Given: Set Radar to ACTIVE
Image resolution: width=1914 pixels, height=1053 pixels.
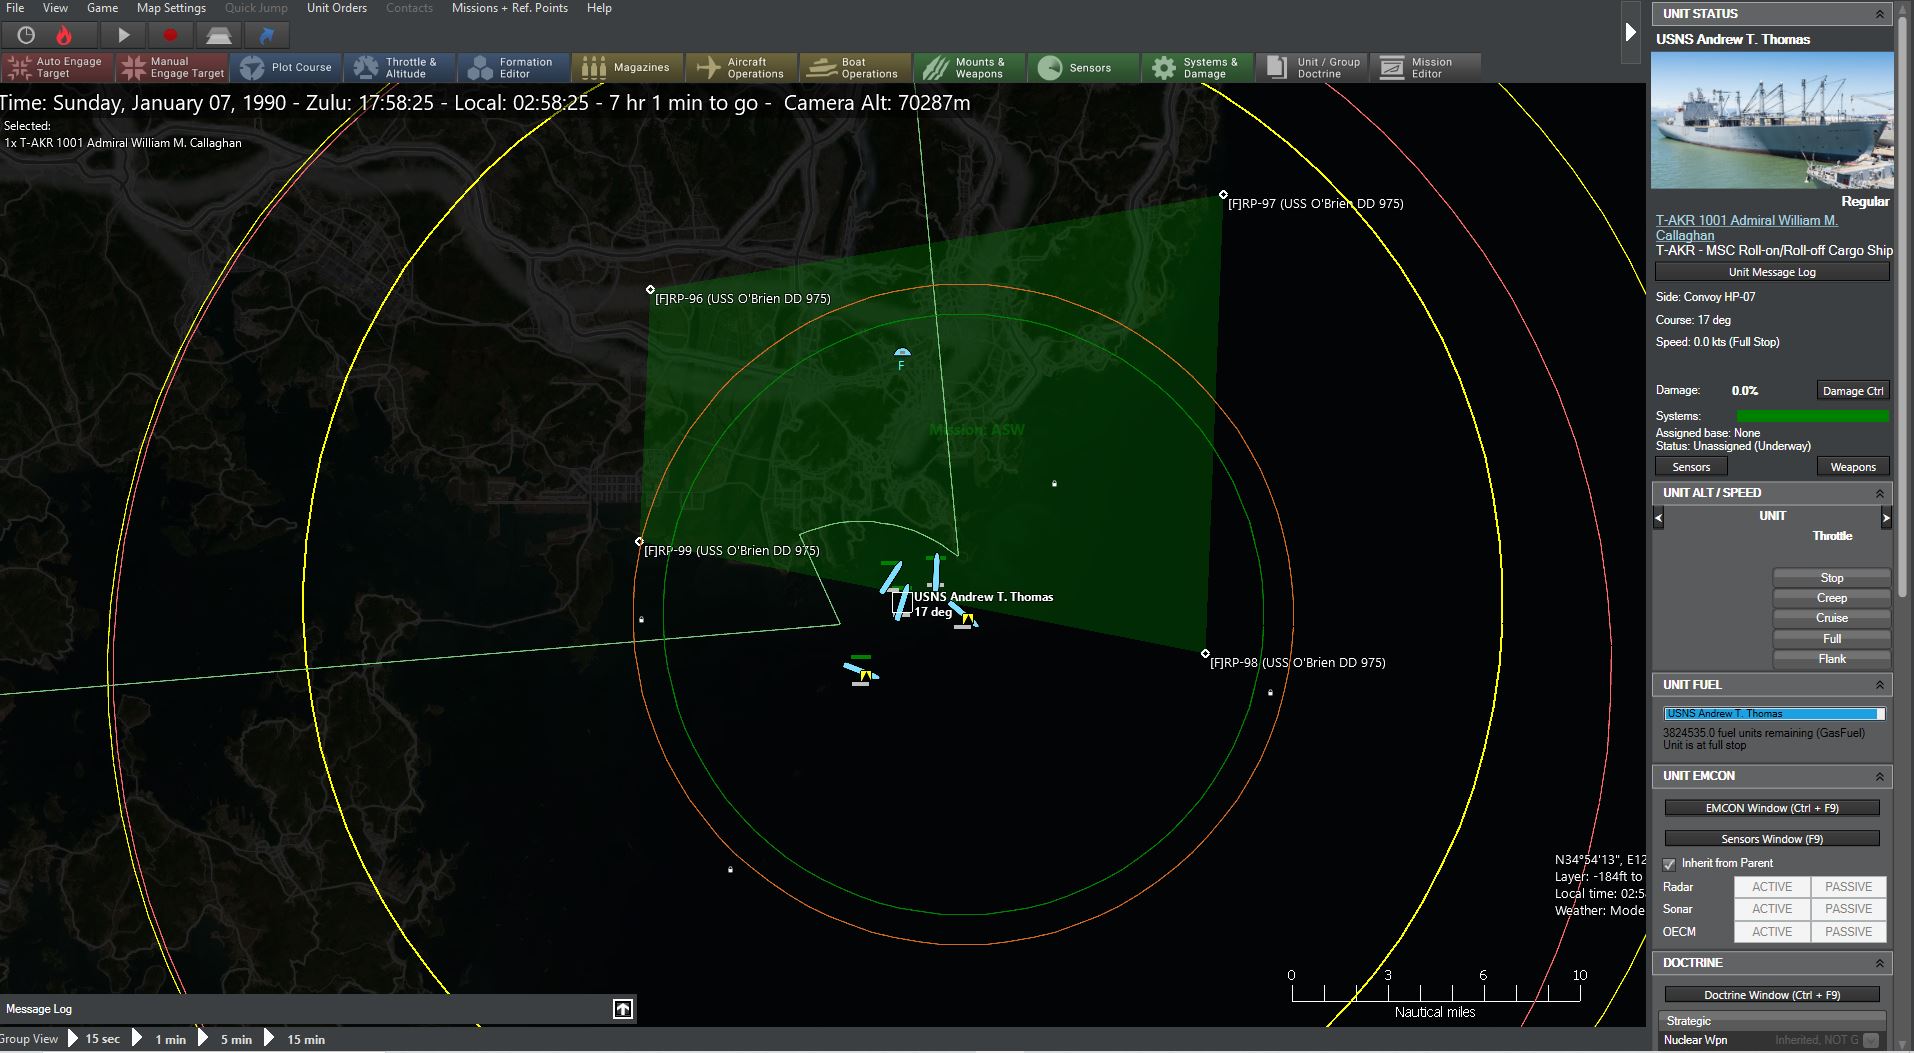Looking at the screenshot, I should (x=1772, y=887).
